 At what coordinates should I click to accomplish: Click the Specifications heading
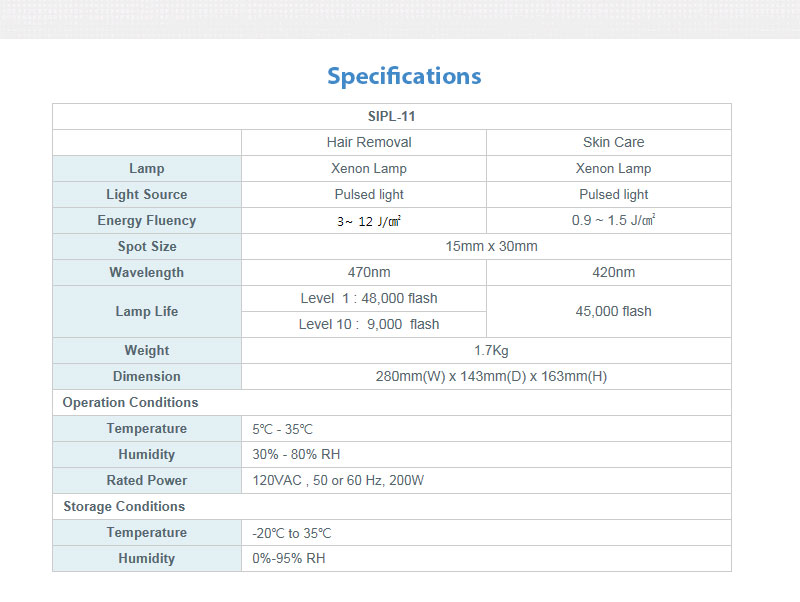(404, 76)
